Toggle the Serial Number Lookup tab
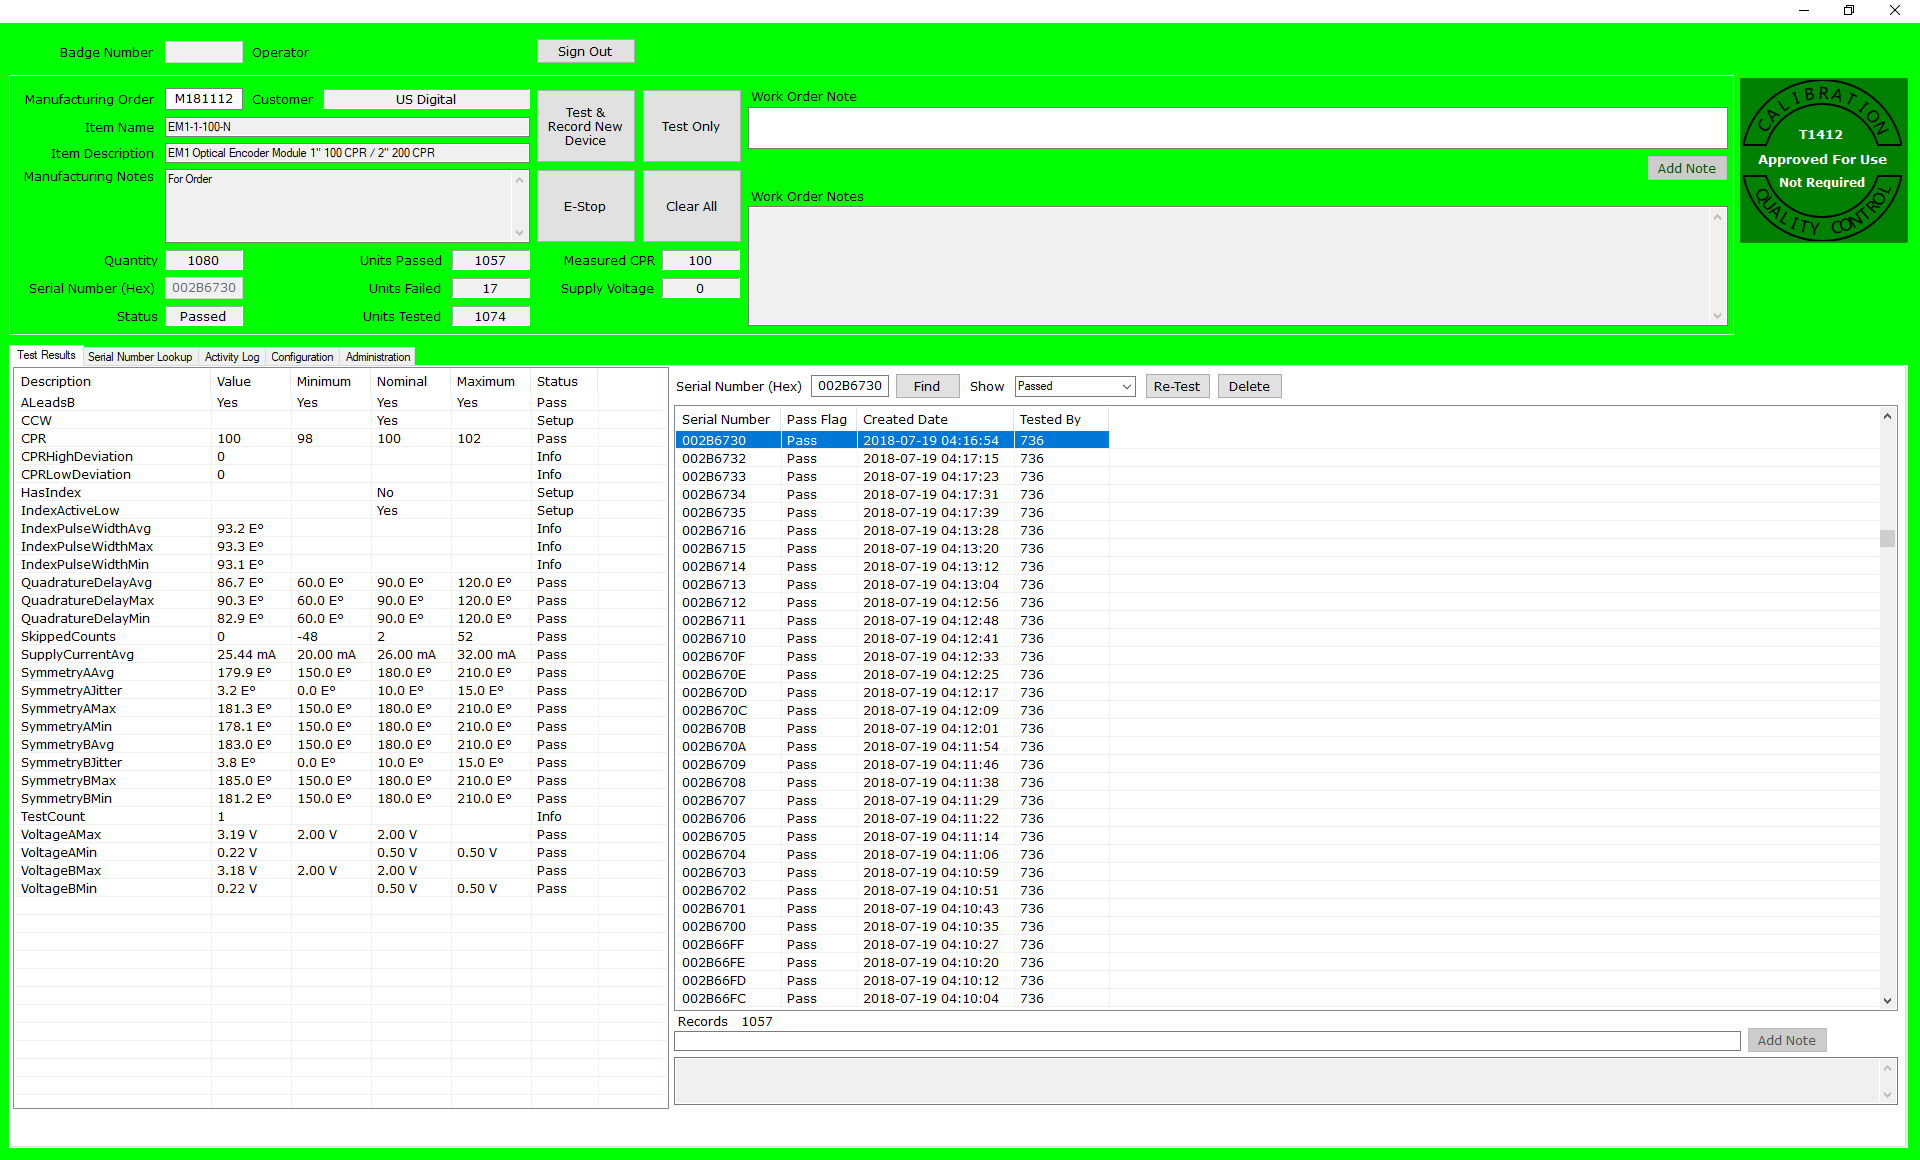Screen dimensions: 1920x1160 pos(139,357)
